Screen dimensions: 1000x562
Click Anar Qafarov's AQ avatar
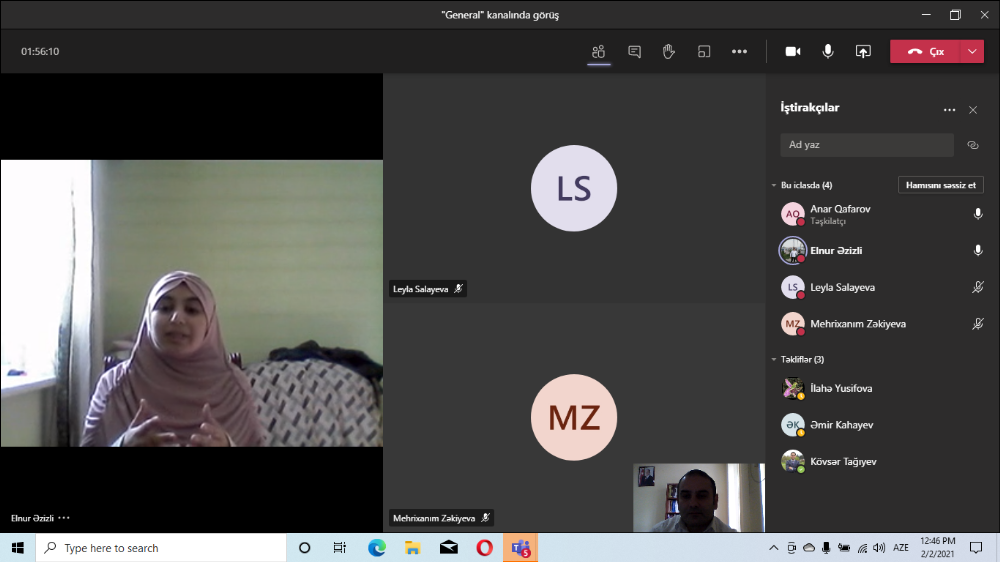pos(793,214)
